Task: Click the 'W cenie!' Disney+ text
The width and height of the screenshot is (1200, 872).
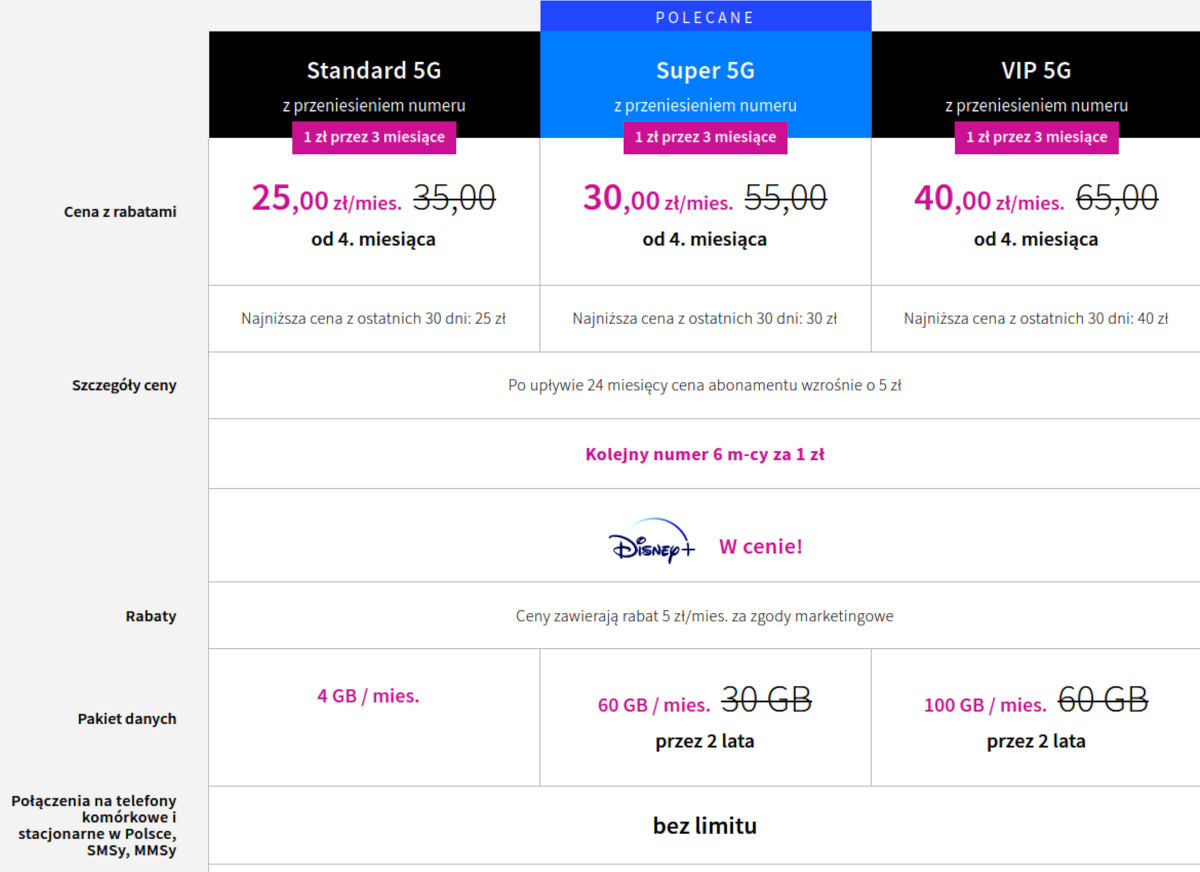Action: pos(760,547)
